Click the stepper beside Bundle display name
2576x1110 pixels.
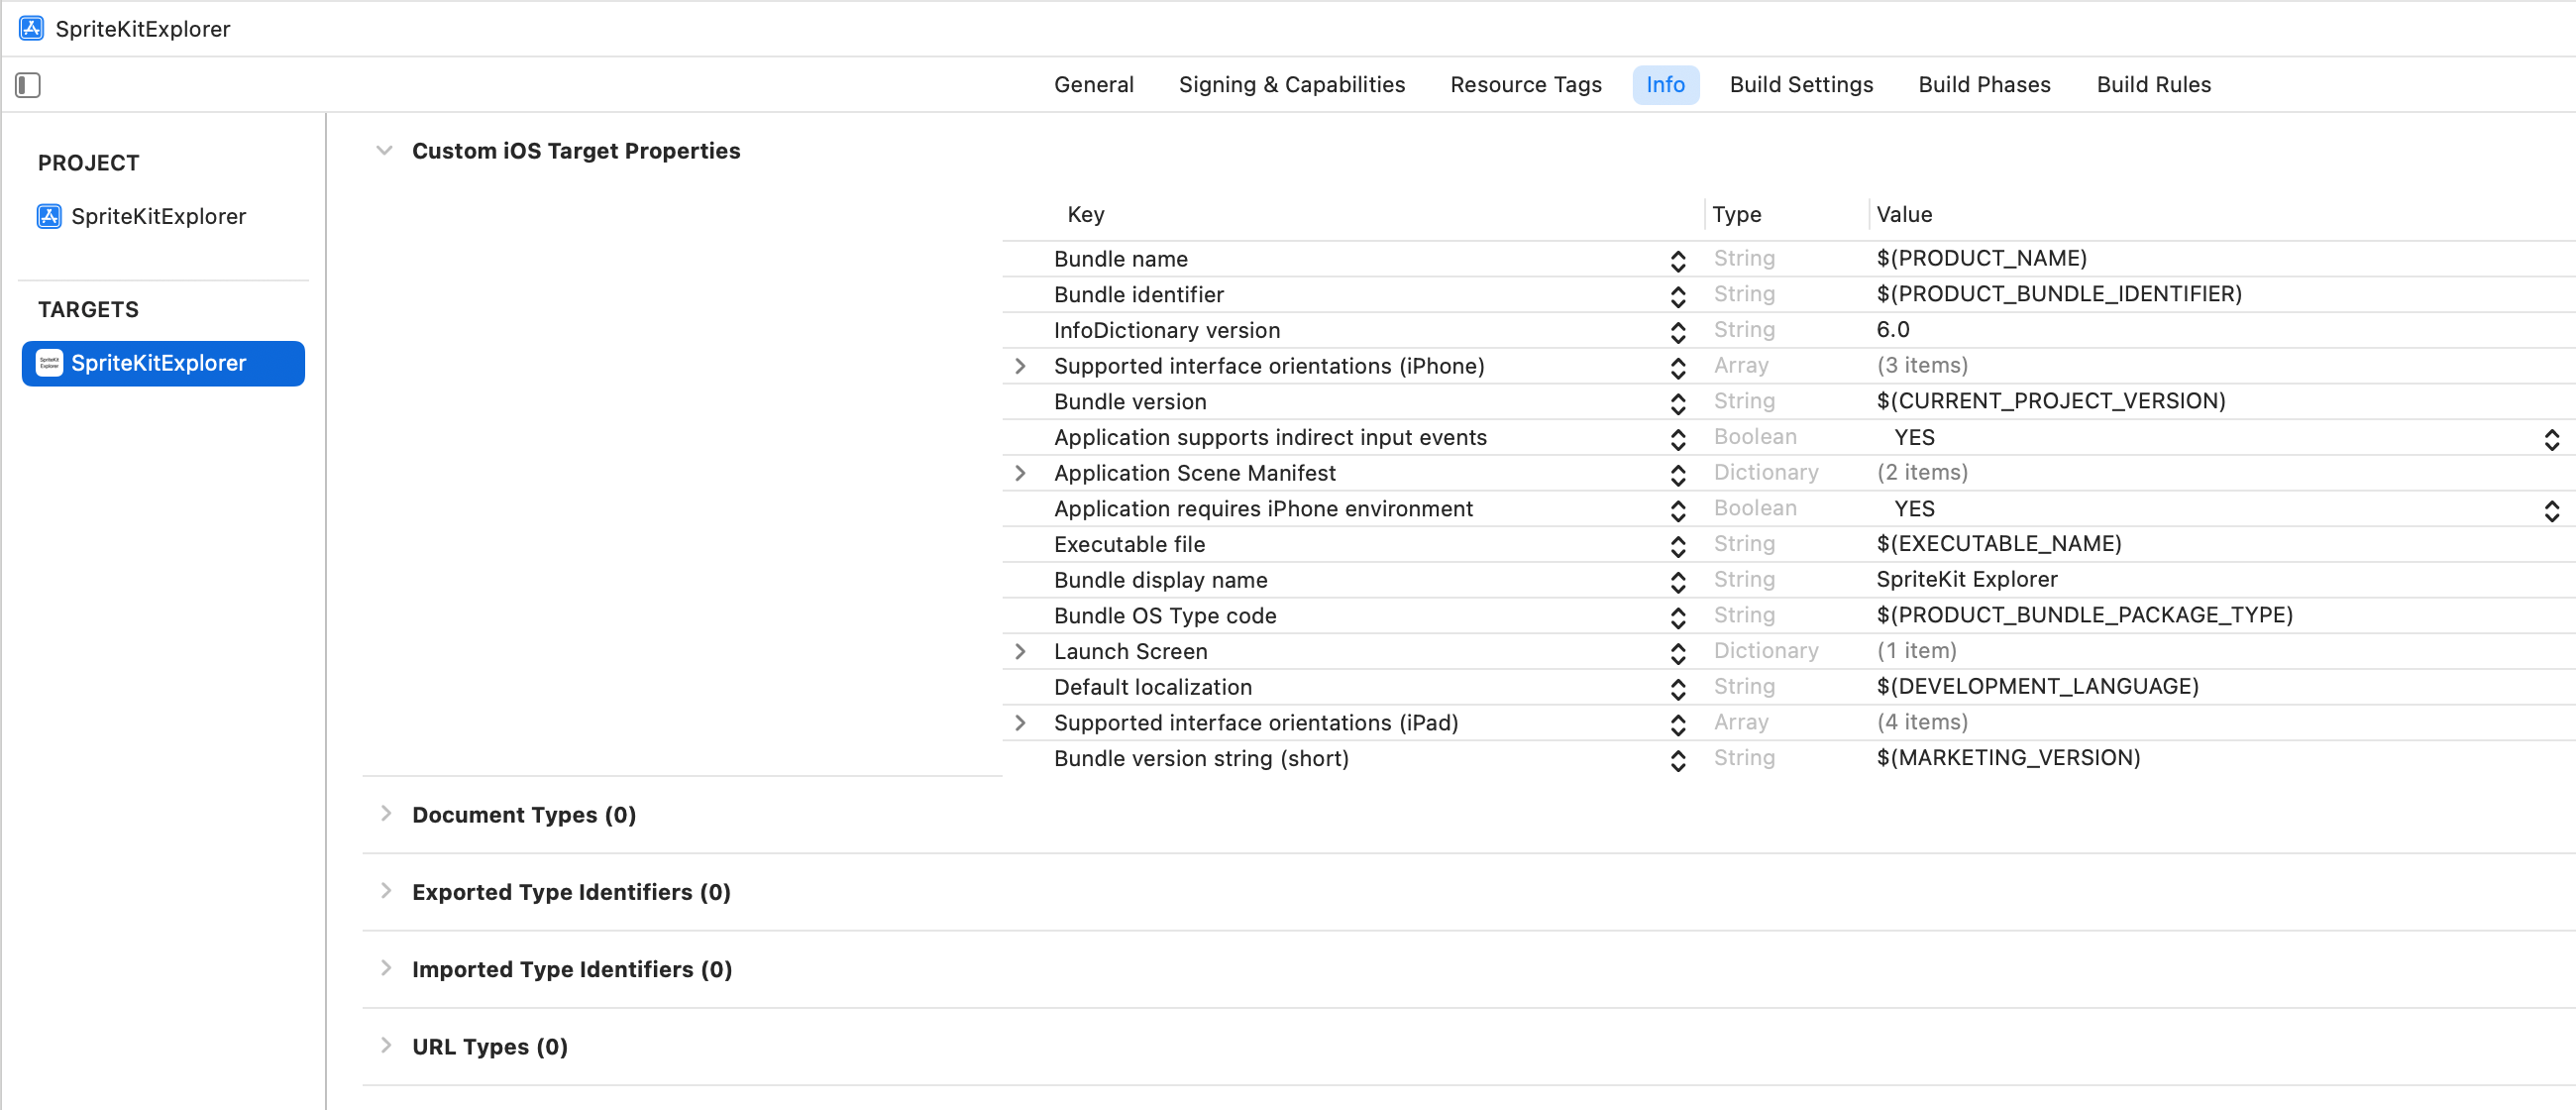pos(1677,581)
